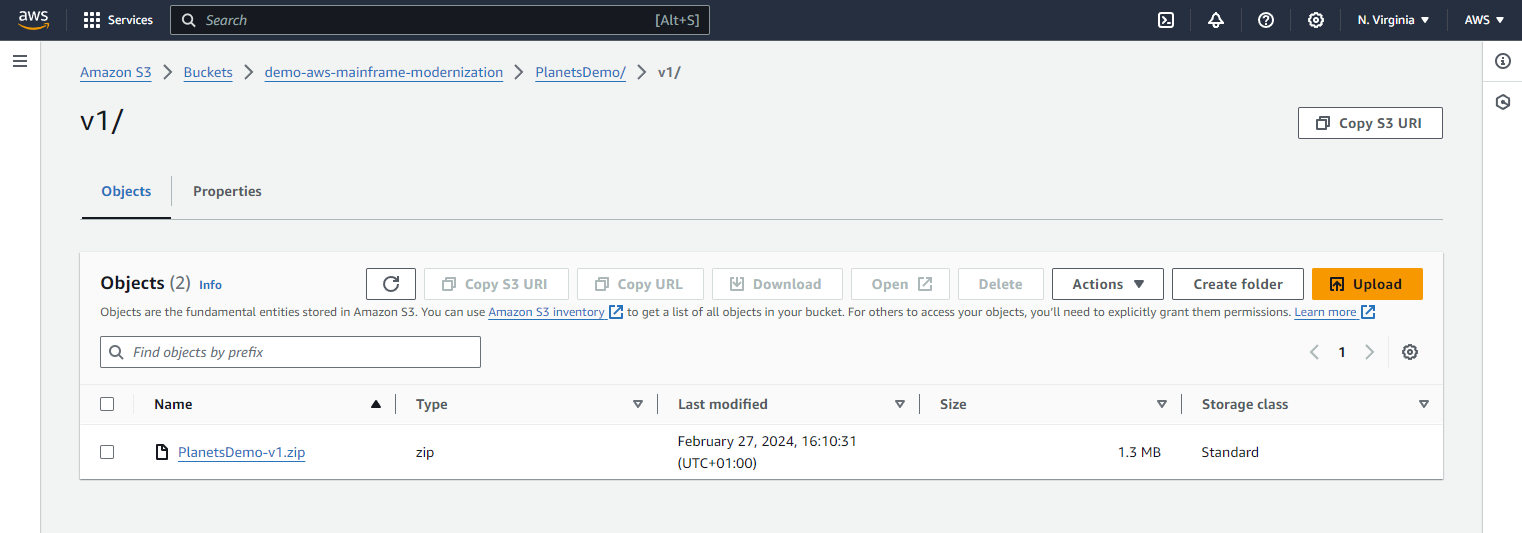Sort by the Size column arrow

pos(1162,404)
